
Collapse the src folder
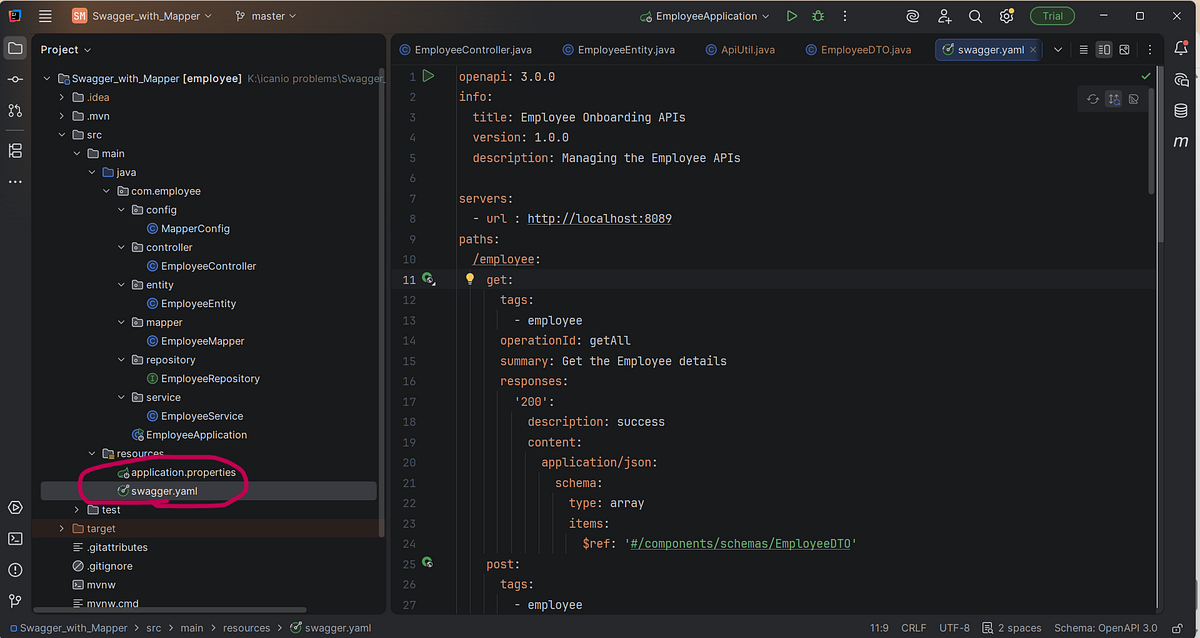point(62,135)
